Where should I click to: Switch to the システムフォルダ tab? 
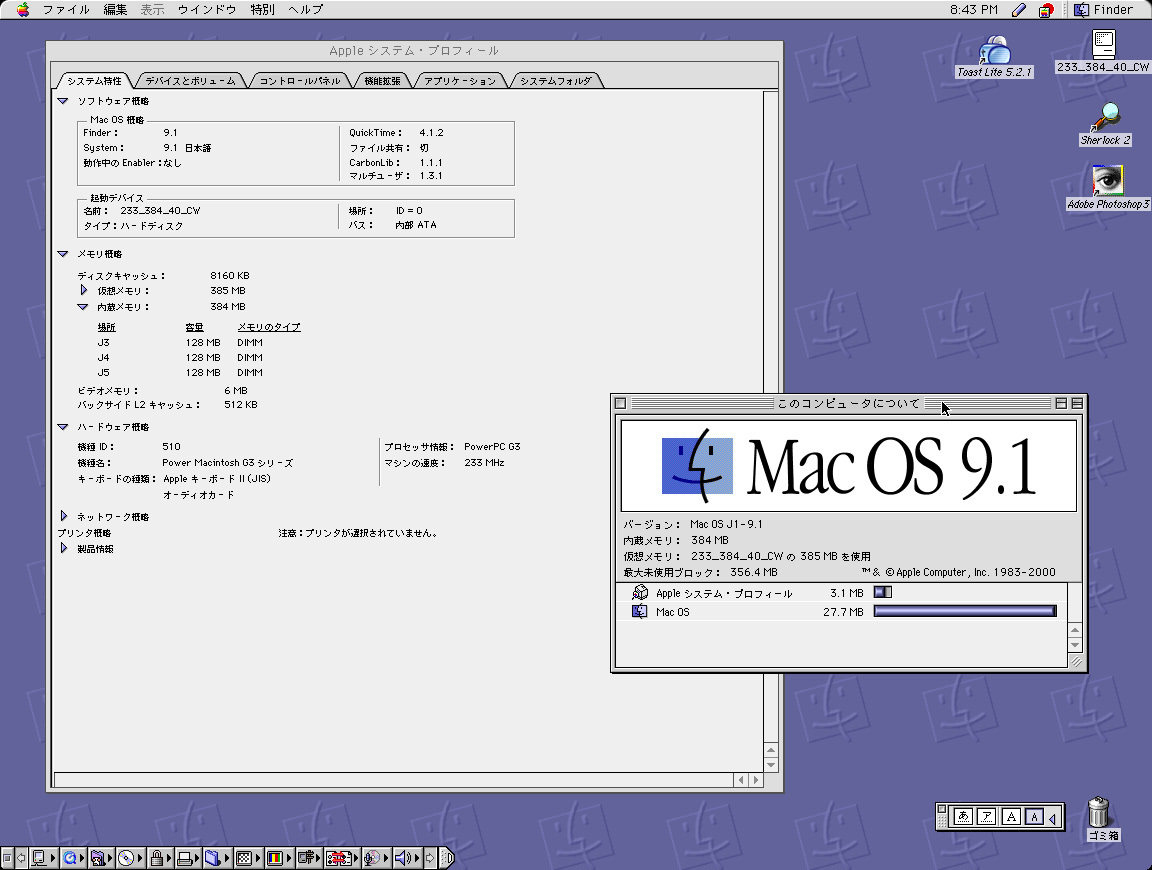pos(555,81)
